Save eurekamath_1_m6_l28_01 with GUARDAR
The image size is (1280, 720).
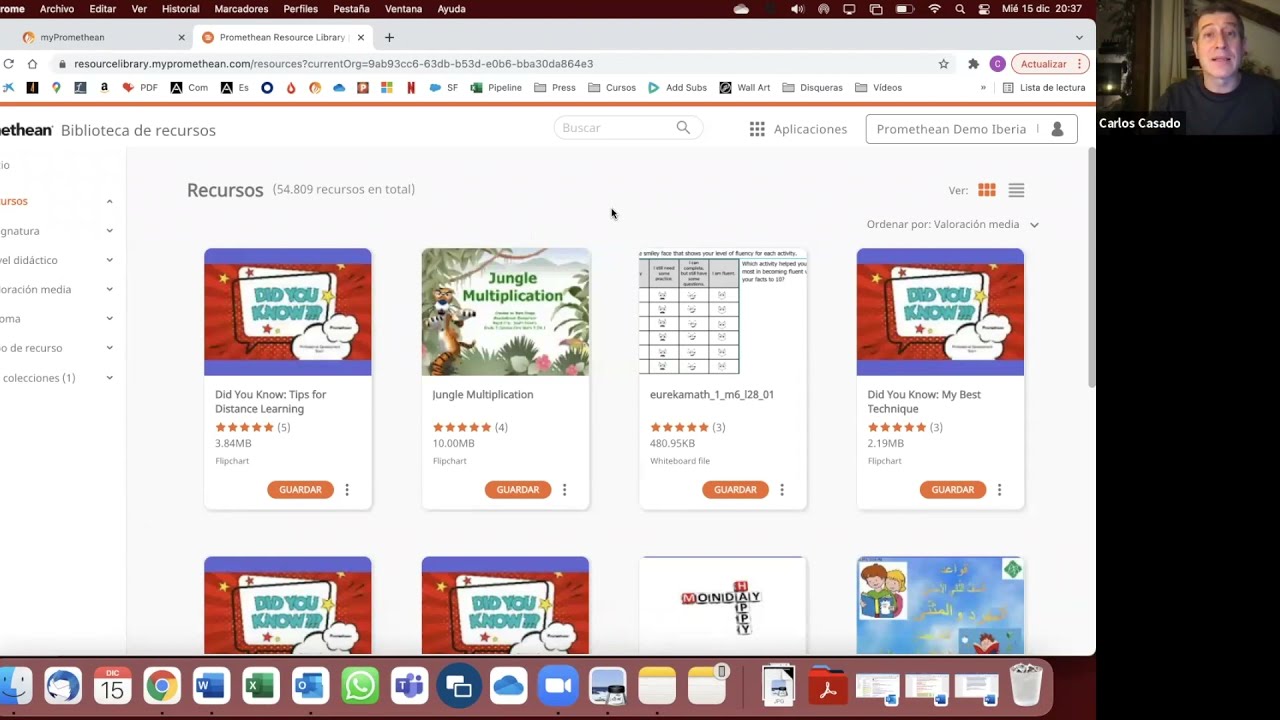(x=735, y=490)
